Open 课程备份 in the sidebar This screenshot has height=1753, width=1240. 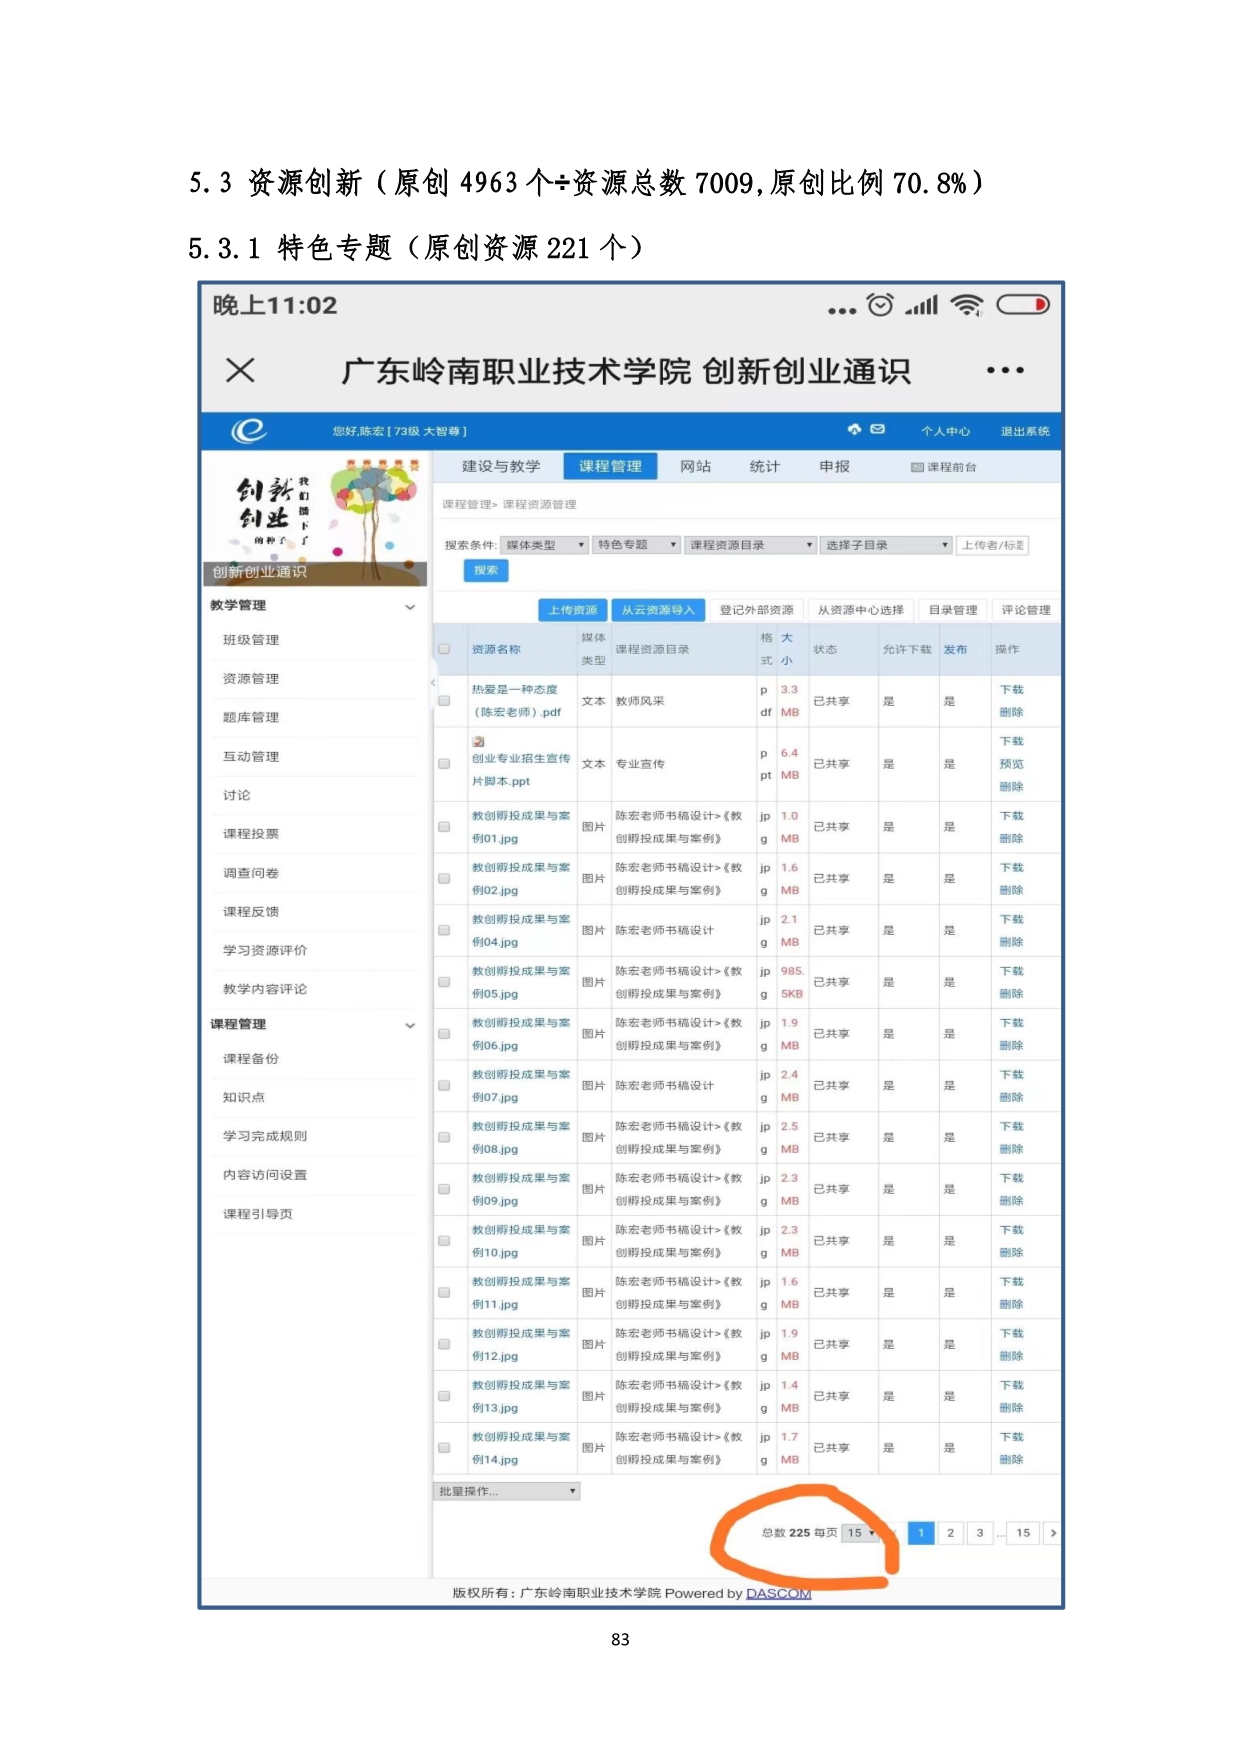251,1058
